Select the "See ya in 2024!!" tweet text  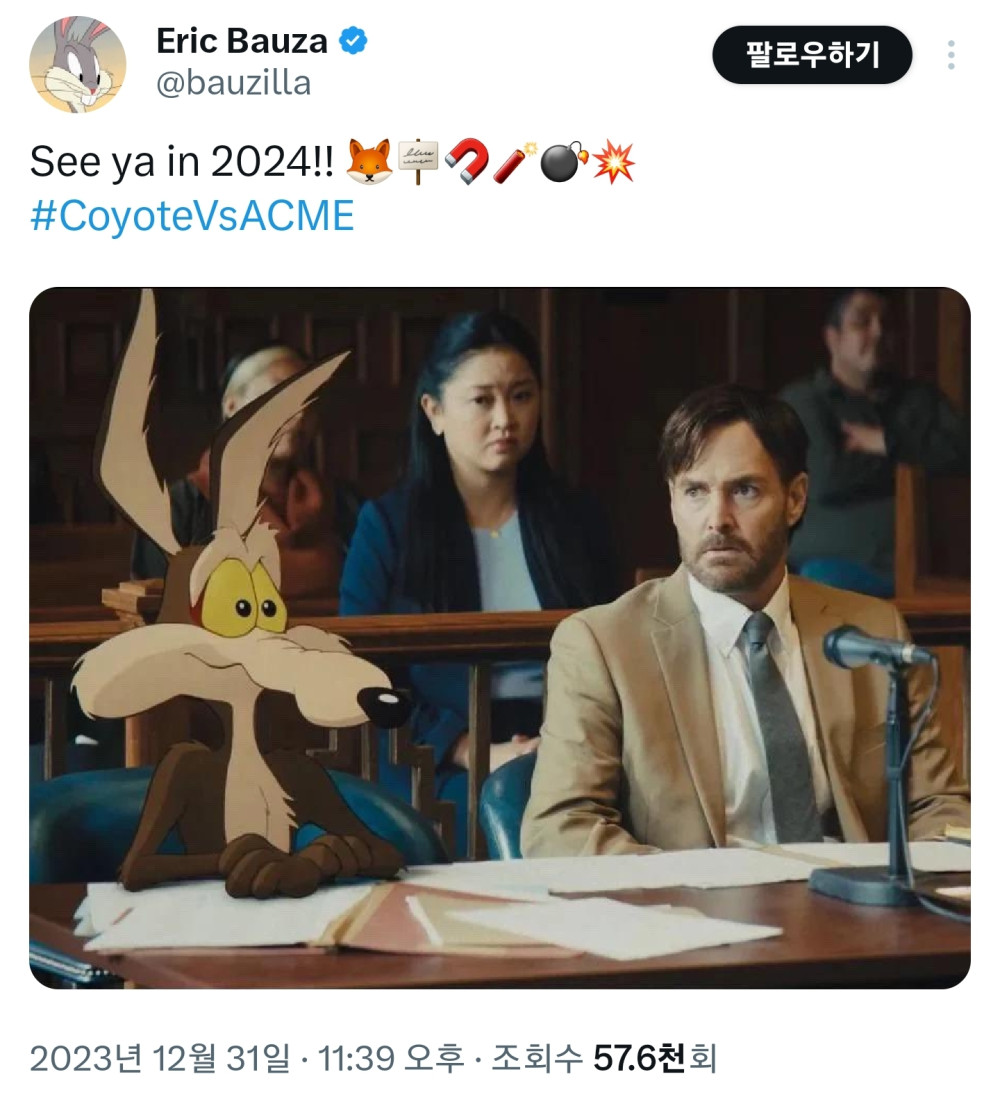(183, 163)
